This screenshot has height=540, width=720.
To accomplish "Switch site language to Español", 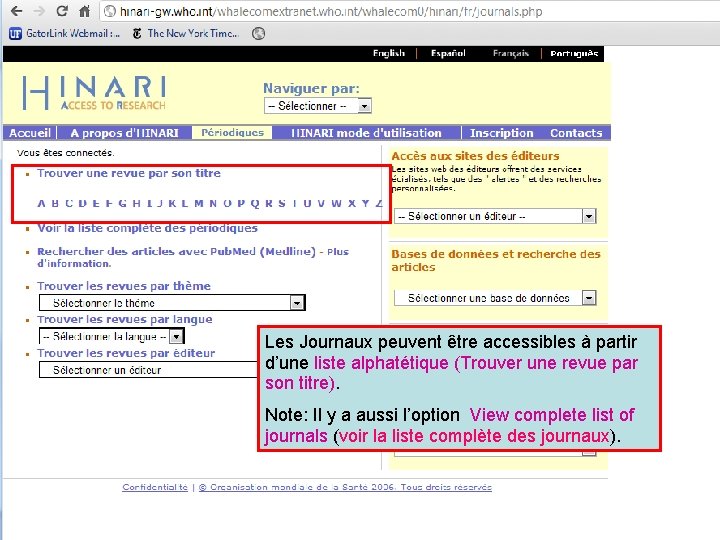I will click(448, 53).
